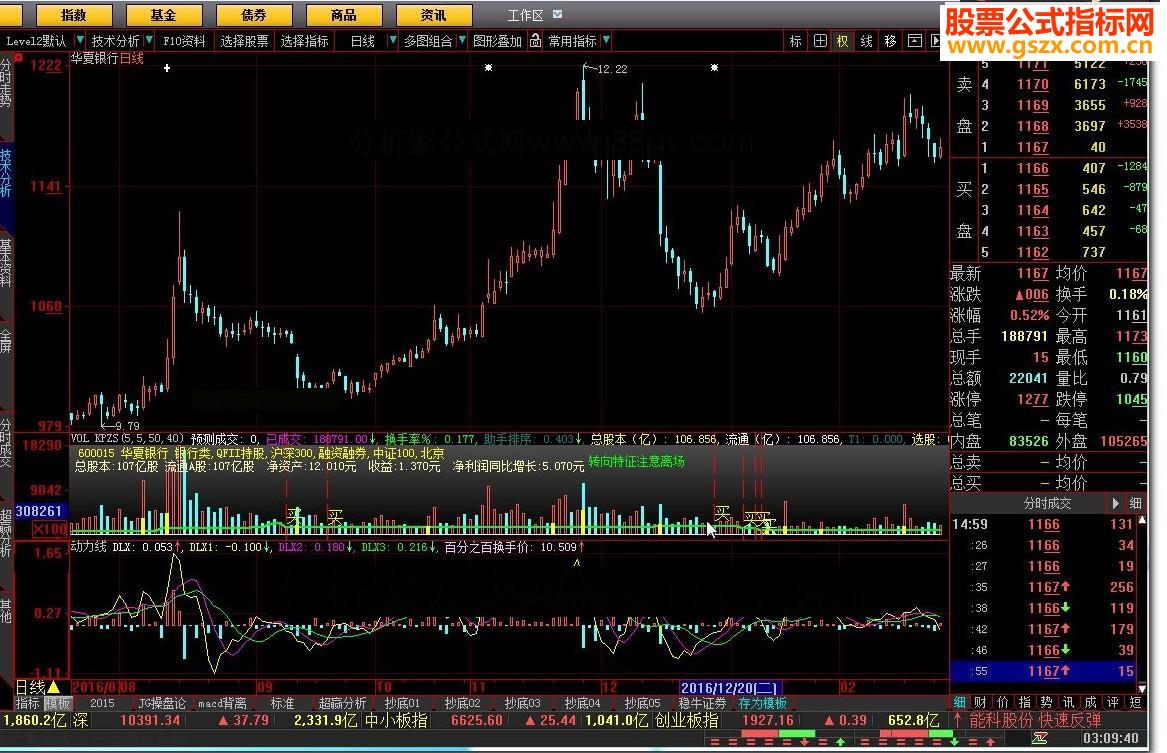
Task: Open the 指数 top menu
Action: coord(73,15)
